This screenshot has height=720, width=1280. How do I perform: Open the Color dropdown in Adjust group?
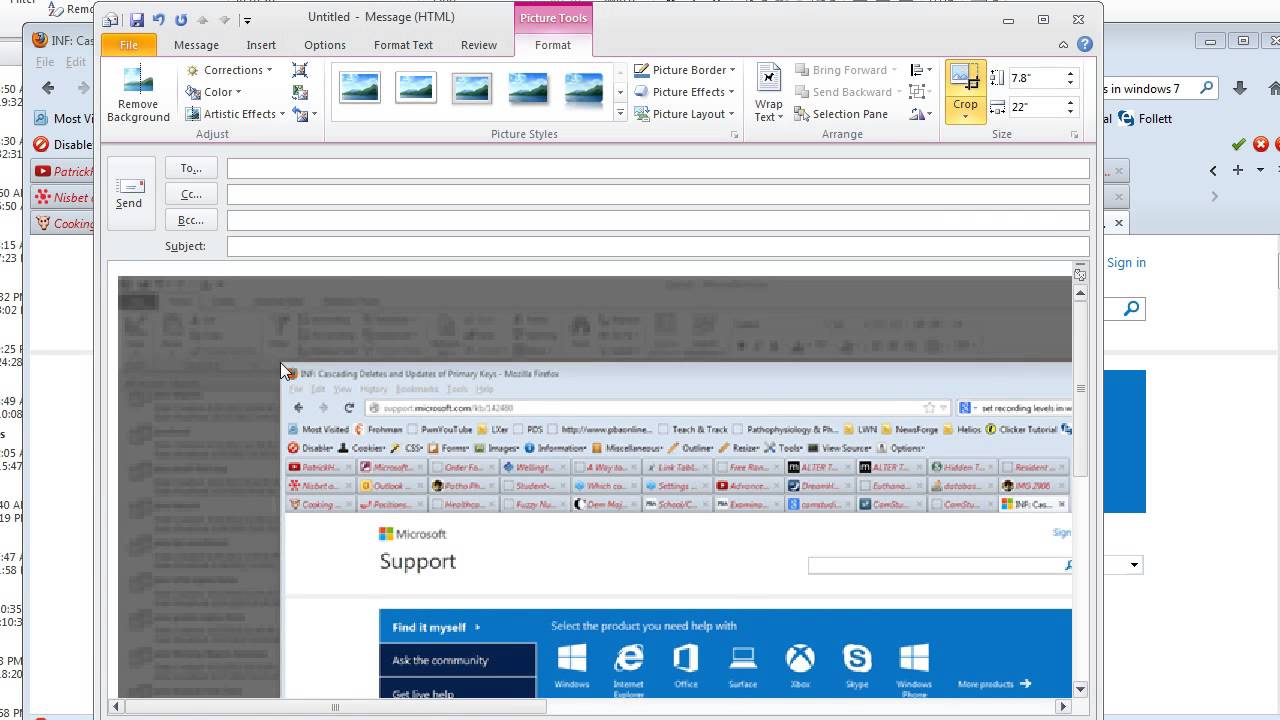214,92
